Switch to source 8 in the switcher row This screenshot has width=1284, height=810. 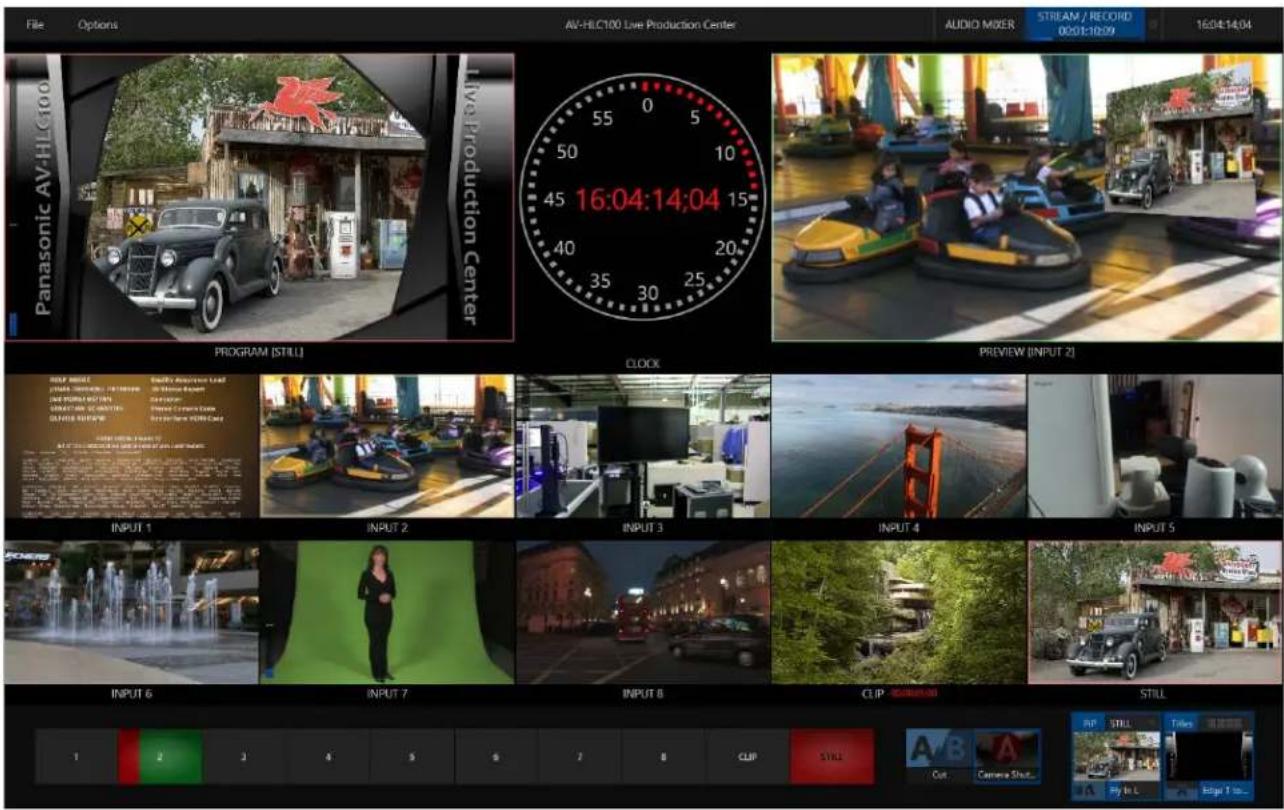664,757
